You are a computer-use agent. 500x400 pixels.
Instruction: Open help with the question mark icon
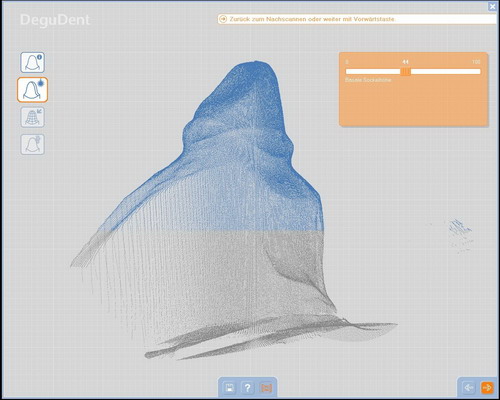pyautogui.click(x=247, y=388)
